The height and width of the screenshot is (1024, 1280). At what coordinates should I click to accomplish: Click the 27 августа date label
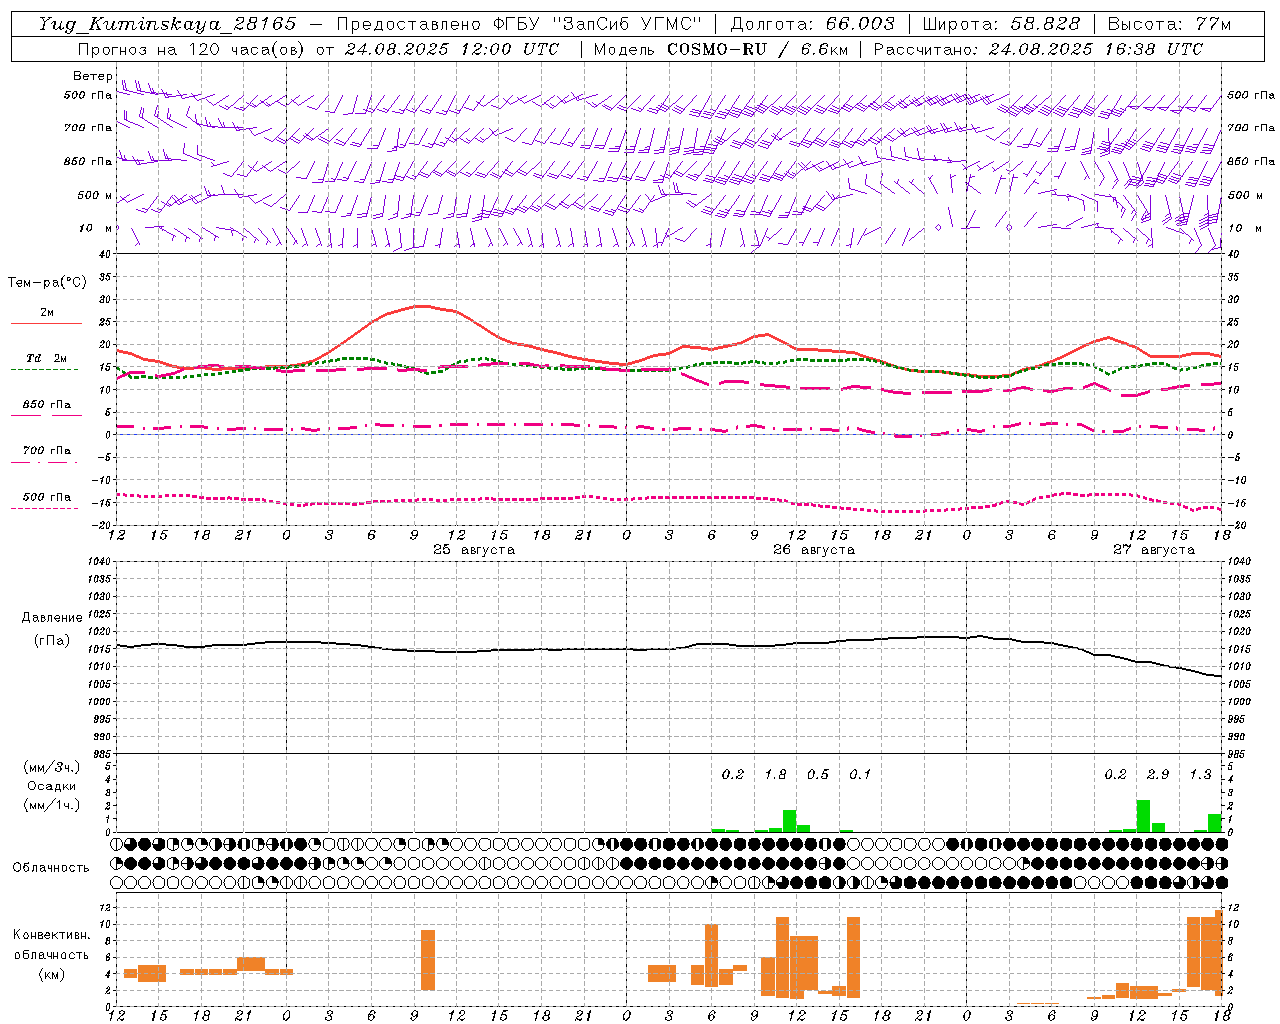1154,550
